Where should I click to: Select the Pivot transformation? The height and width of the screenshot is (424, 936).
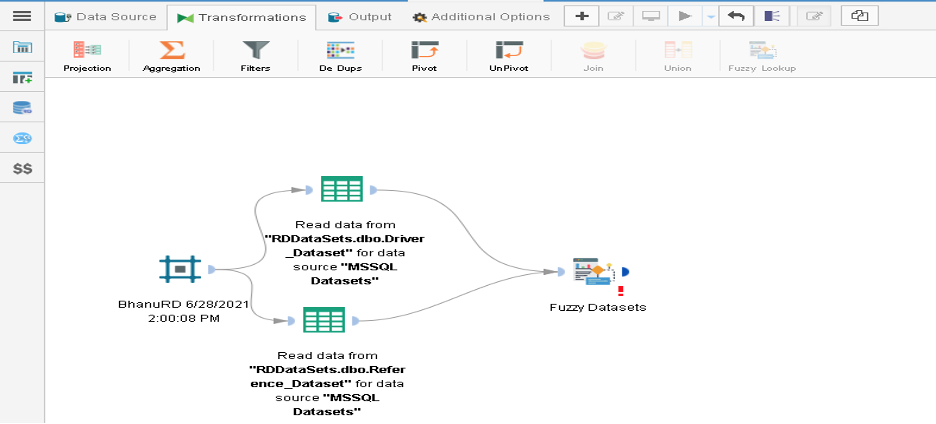tap(424, 57)
